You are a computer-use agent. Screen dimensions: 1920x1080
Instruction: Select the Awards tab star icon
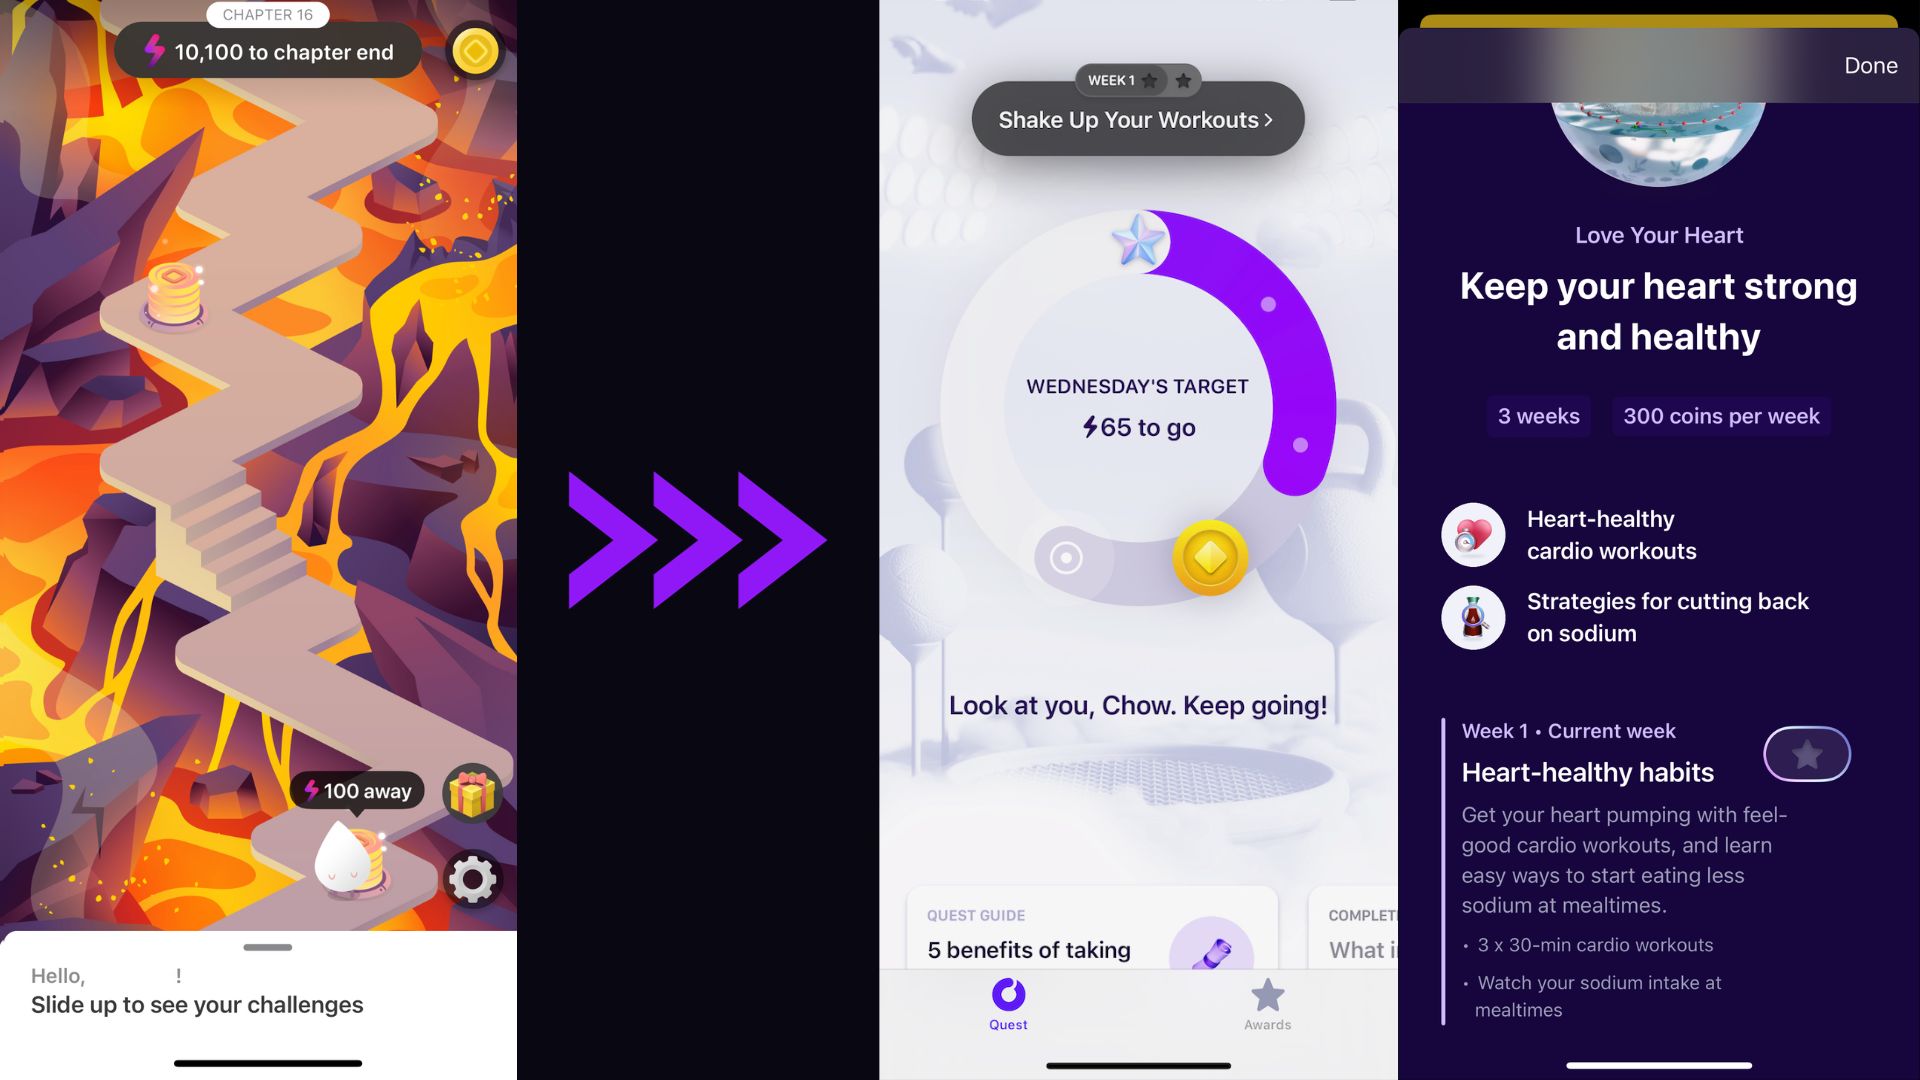tap(1267, 997)
